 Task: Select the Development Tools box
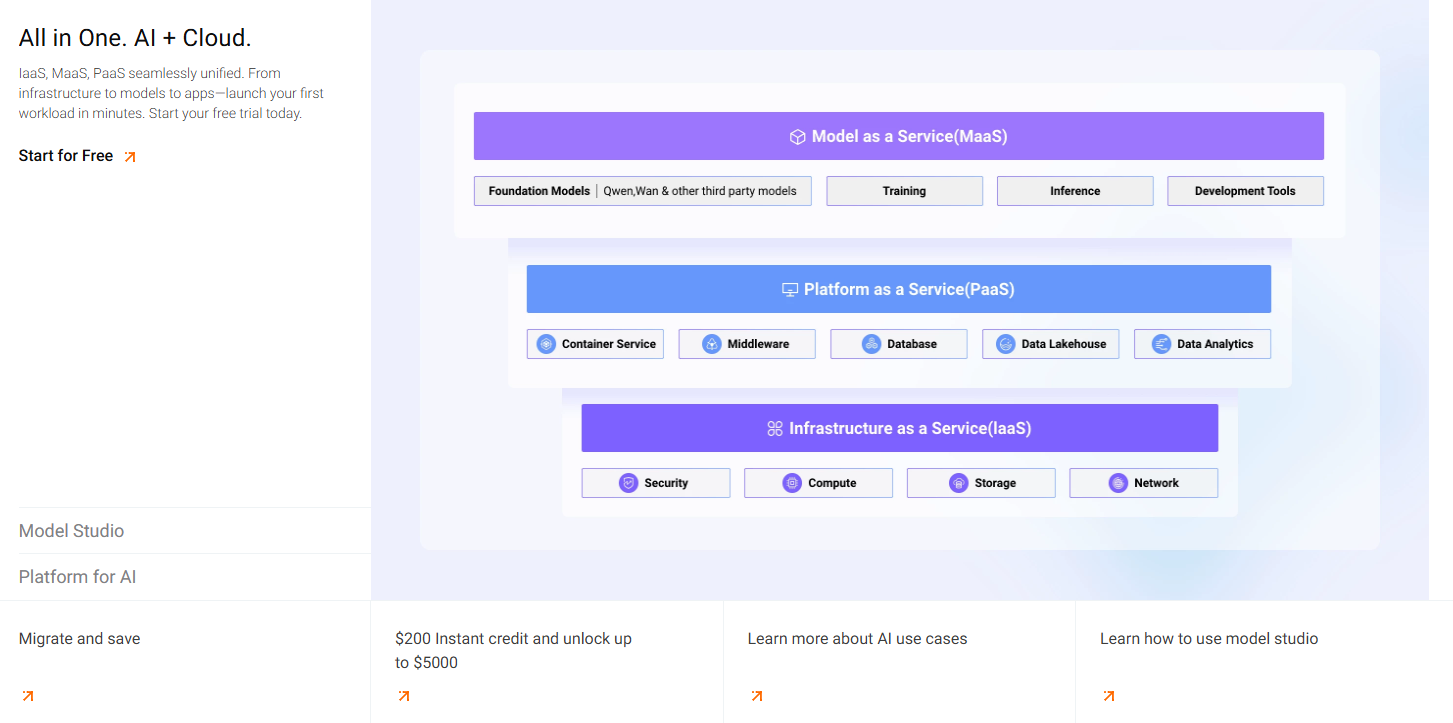(x=1245, y=191)
